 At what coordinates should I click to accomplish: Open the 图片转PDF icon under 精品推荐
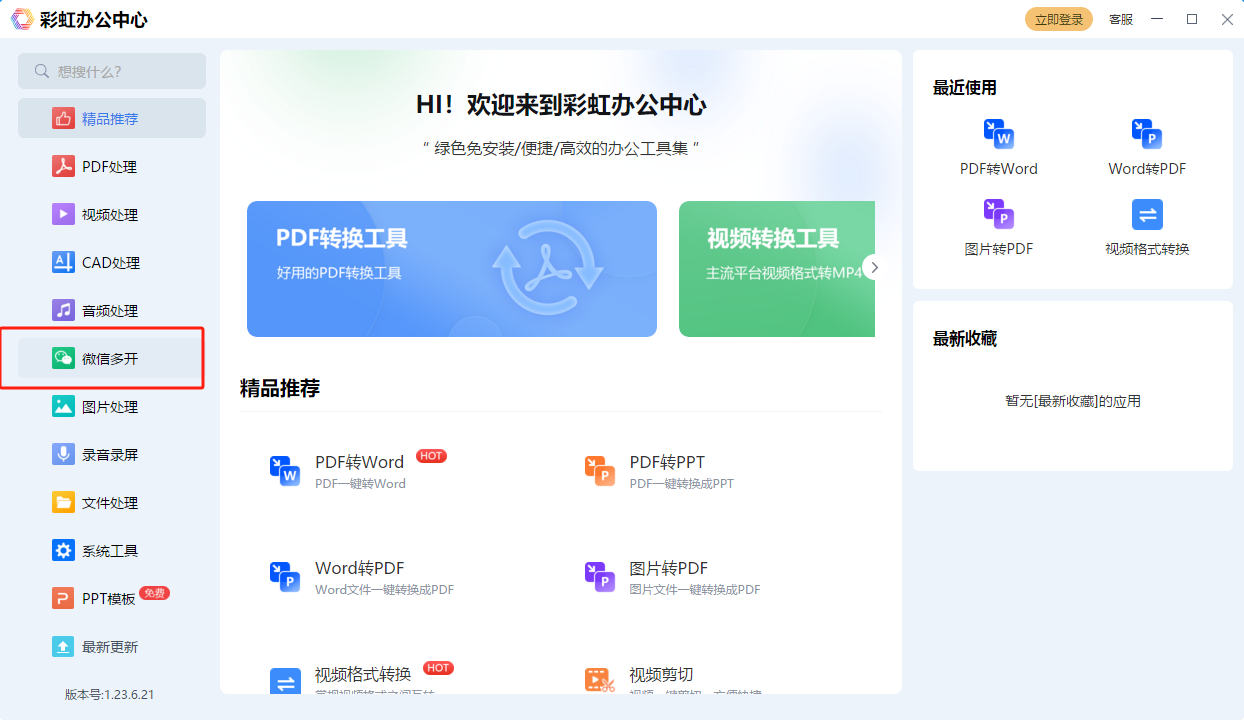pyautogui.click(x=600, y=576)
